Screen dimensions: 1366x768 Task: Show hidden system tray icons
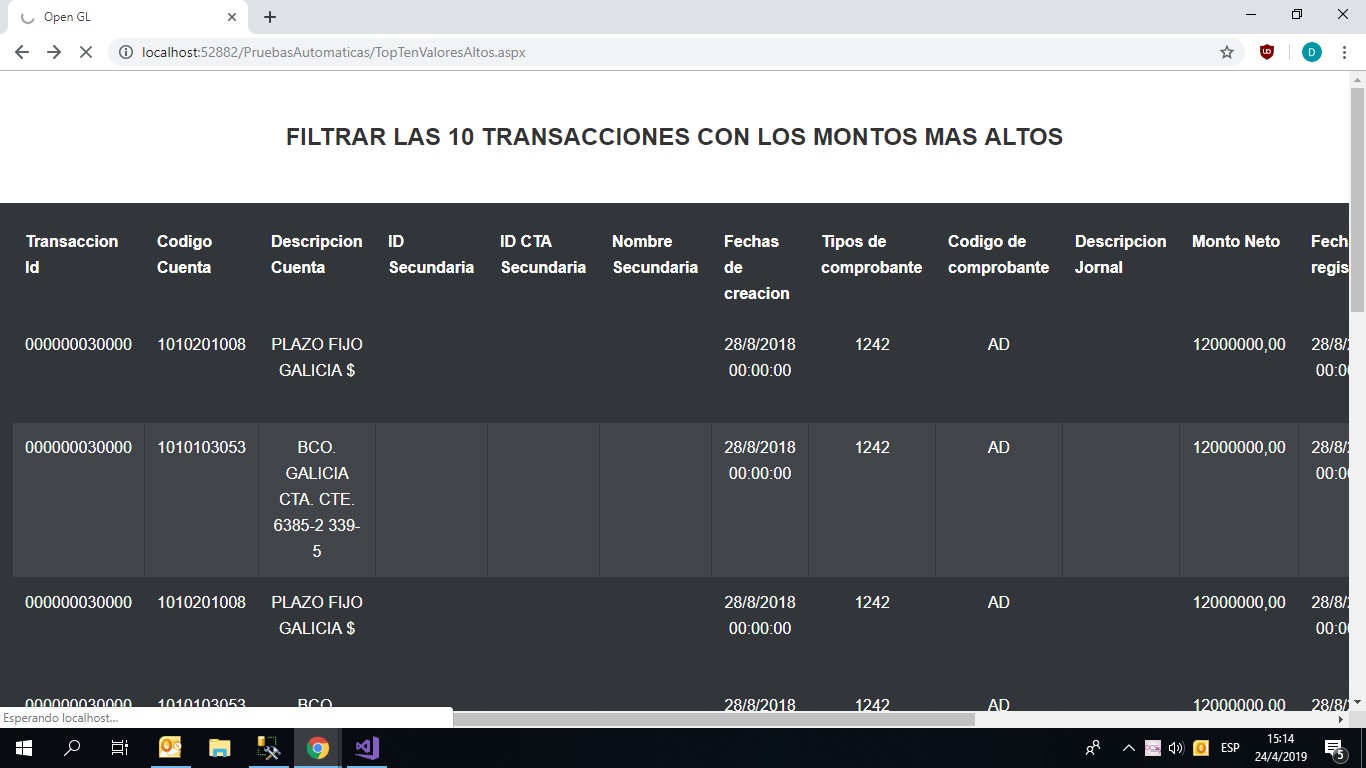[1129, 748]
